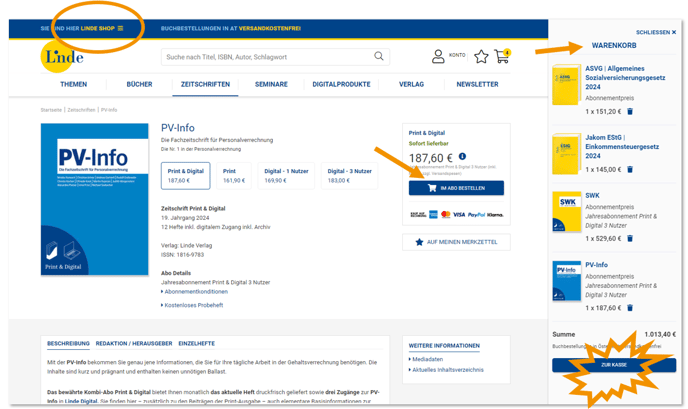Select the Digital - 3 Nutzer option

[349, 176]
